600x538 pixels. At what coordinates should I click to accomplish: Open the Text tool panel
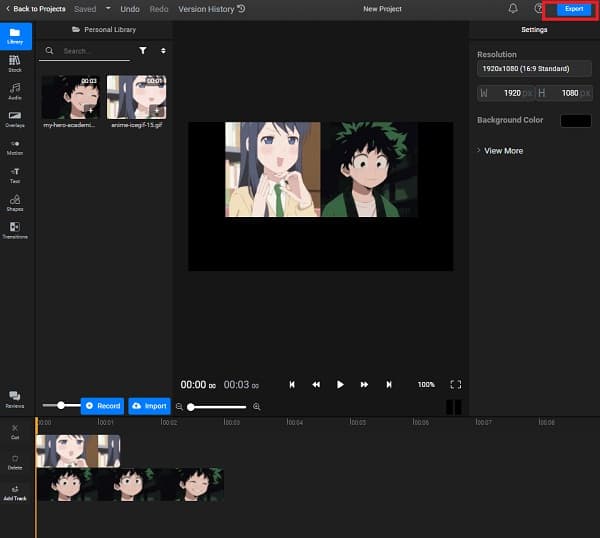[15, 175]
